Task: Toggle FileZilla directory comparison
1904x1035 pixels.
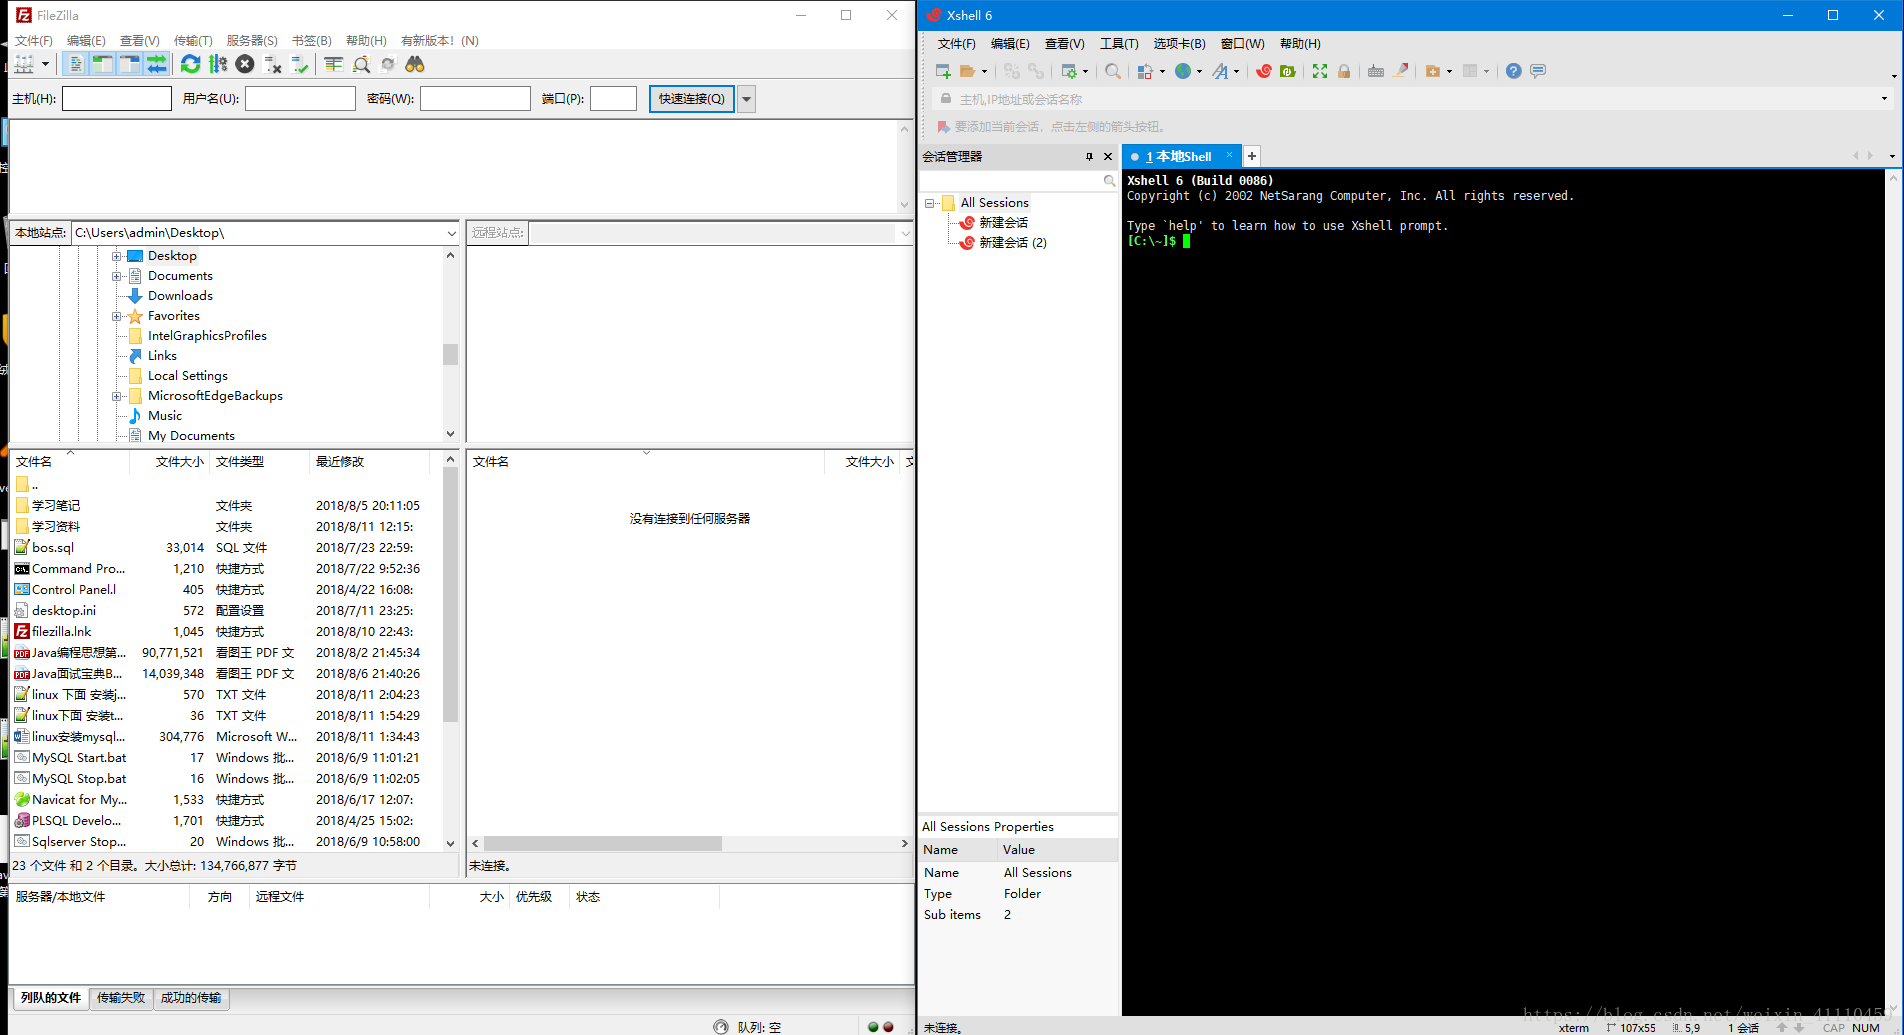Action: (361, 64)
